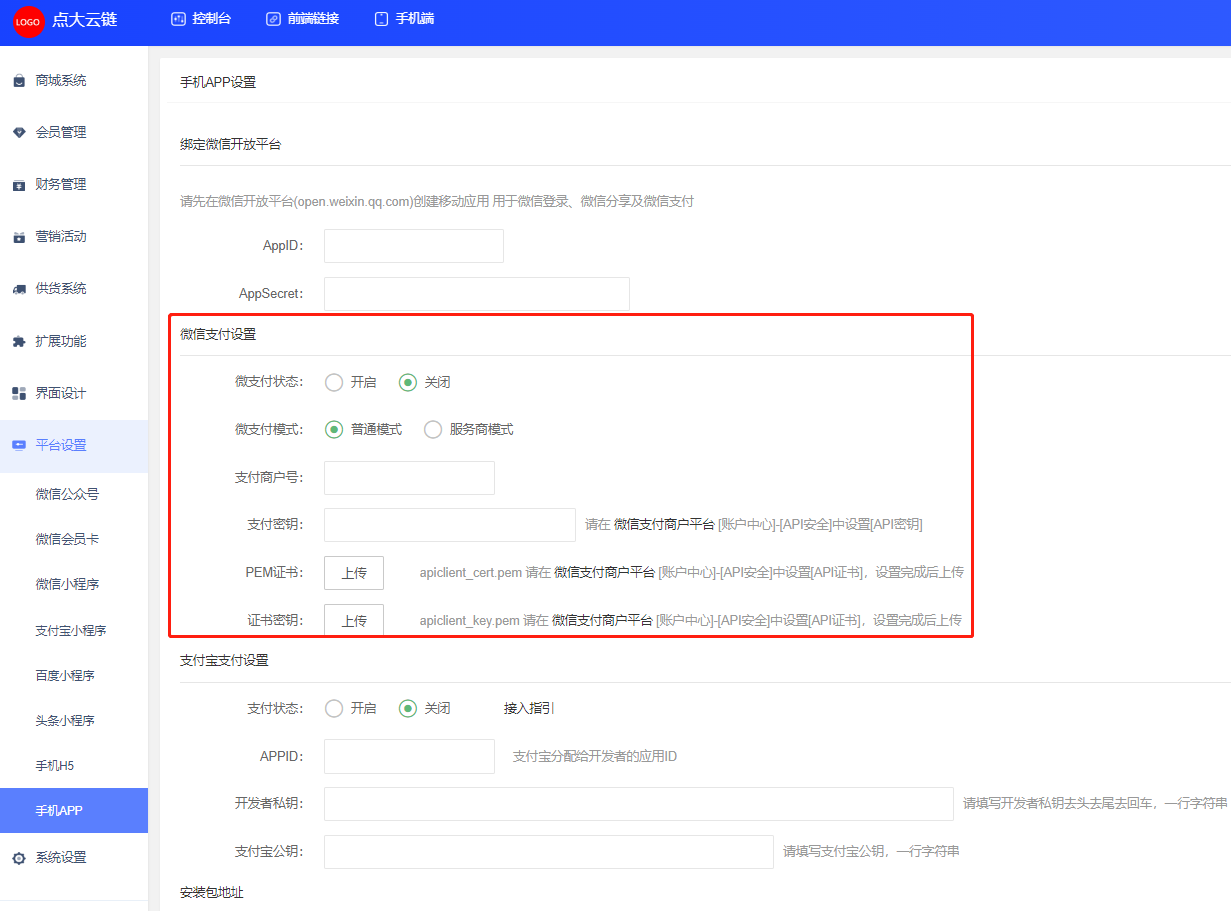Screen dimensions: 1231x911
Task: Open the 前端链接 top menu
Action: click(303, 19)
